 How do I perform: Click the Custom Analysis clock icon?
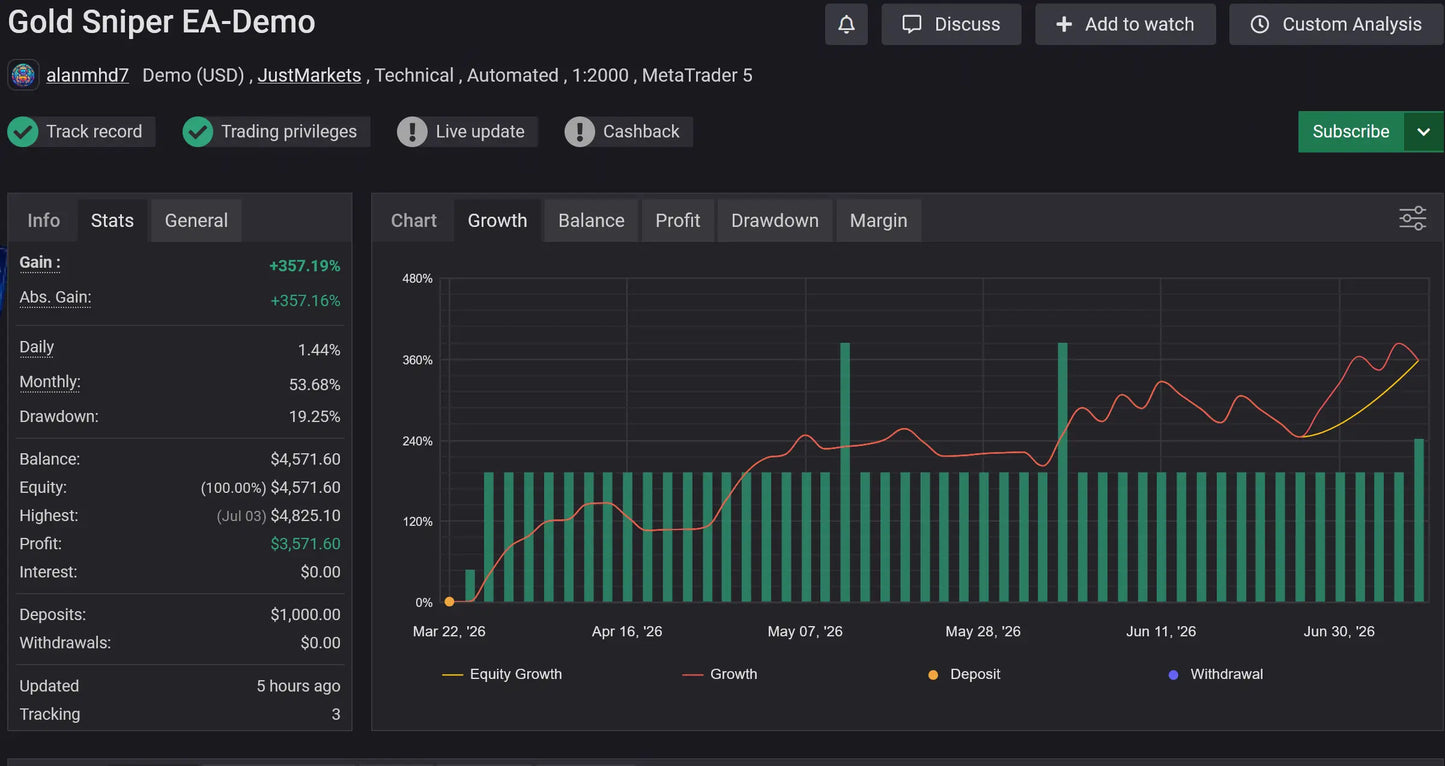1260,24
